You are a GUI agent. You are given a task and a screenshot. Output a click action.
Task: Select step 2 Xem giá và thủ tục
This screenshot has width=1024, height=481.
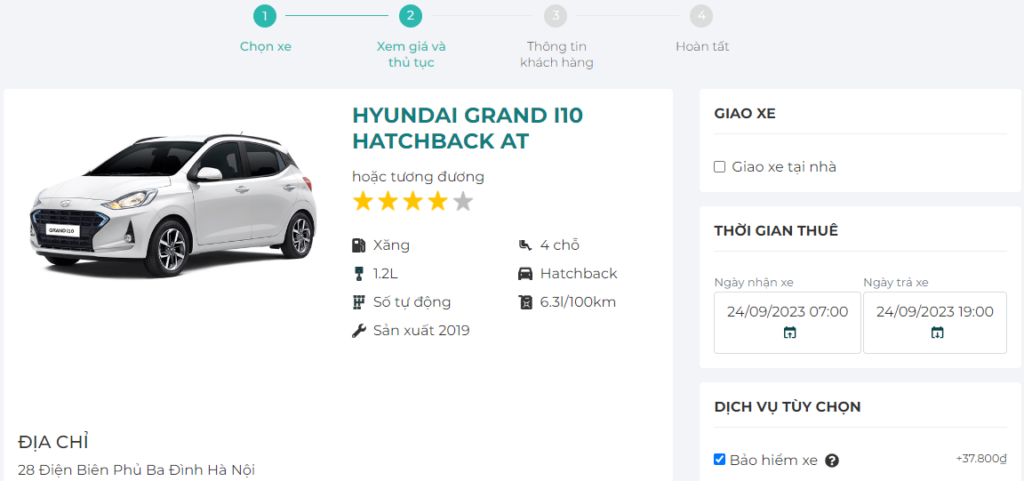click(410, 16)
